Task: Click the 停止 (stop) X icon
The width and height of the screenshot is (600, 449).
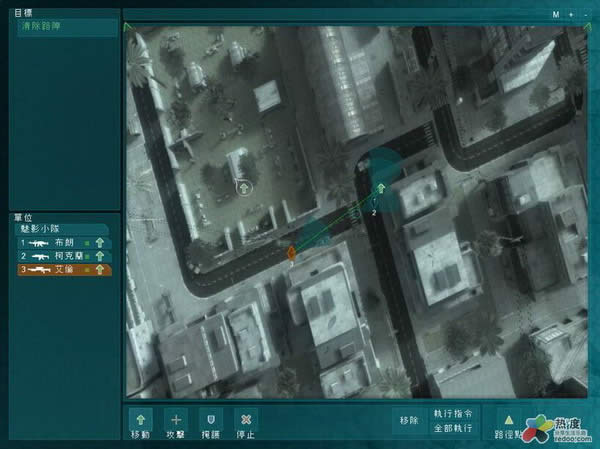Action: pyautogui.click(x=245, y=420)
